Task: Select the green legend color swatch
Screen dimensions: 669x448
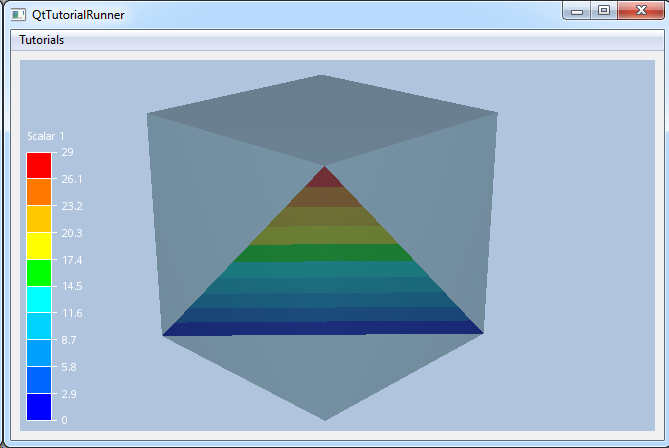Action: 38,272
